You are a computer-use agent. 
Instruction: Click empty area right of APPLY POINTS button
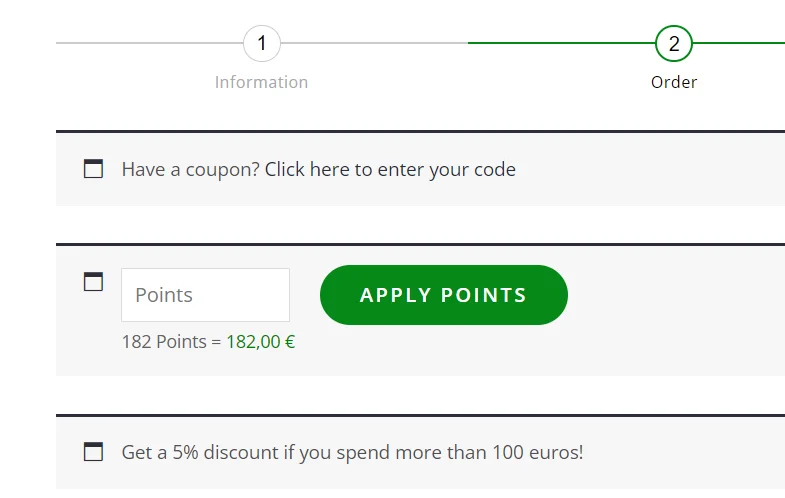point(676,295)
